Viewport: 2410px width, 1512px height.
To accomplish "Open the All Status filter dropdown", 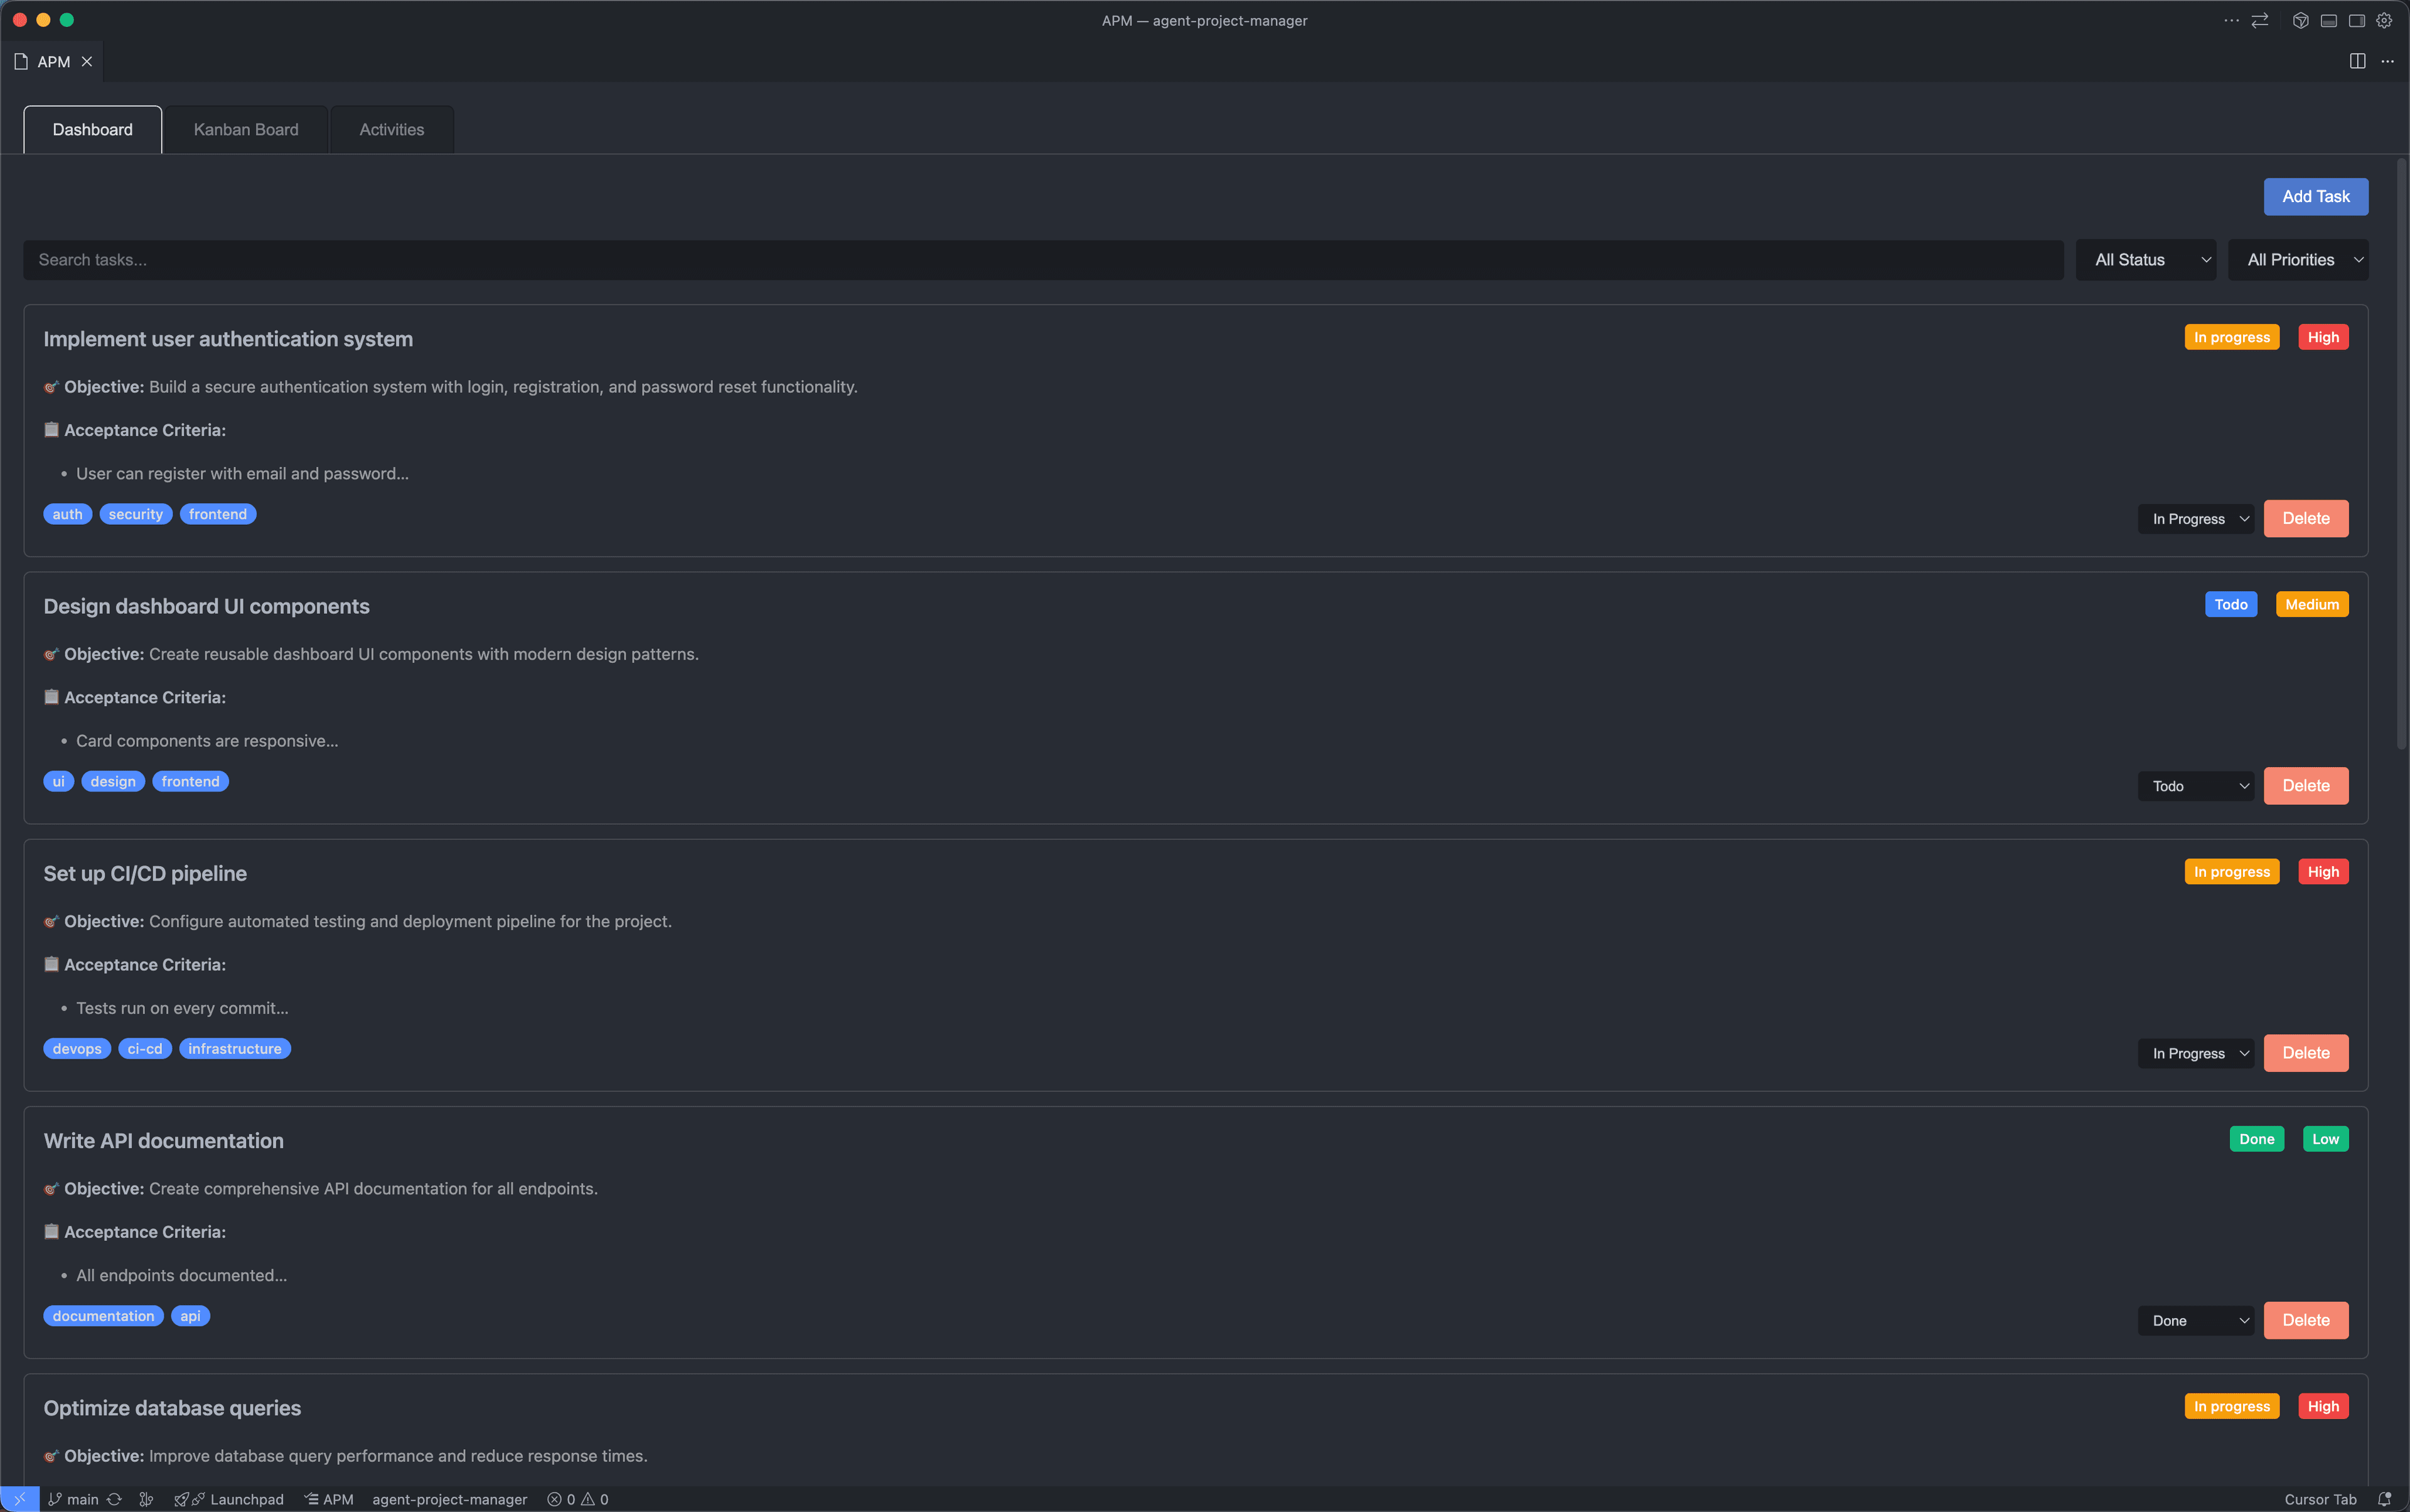I will (2145, 259).
